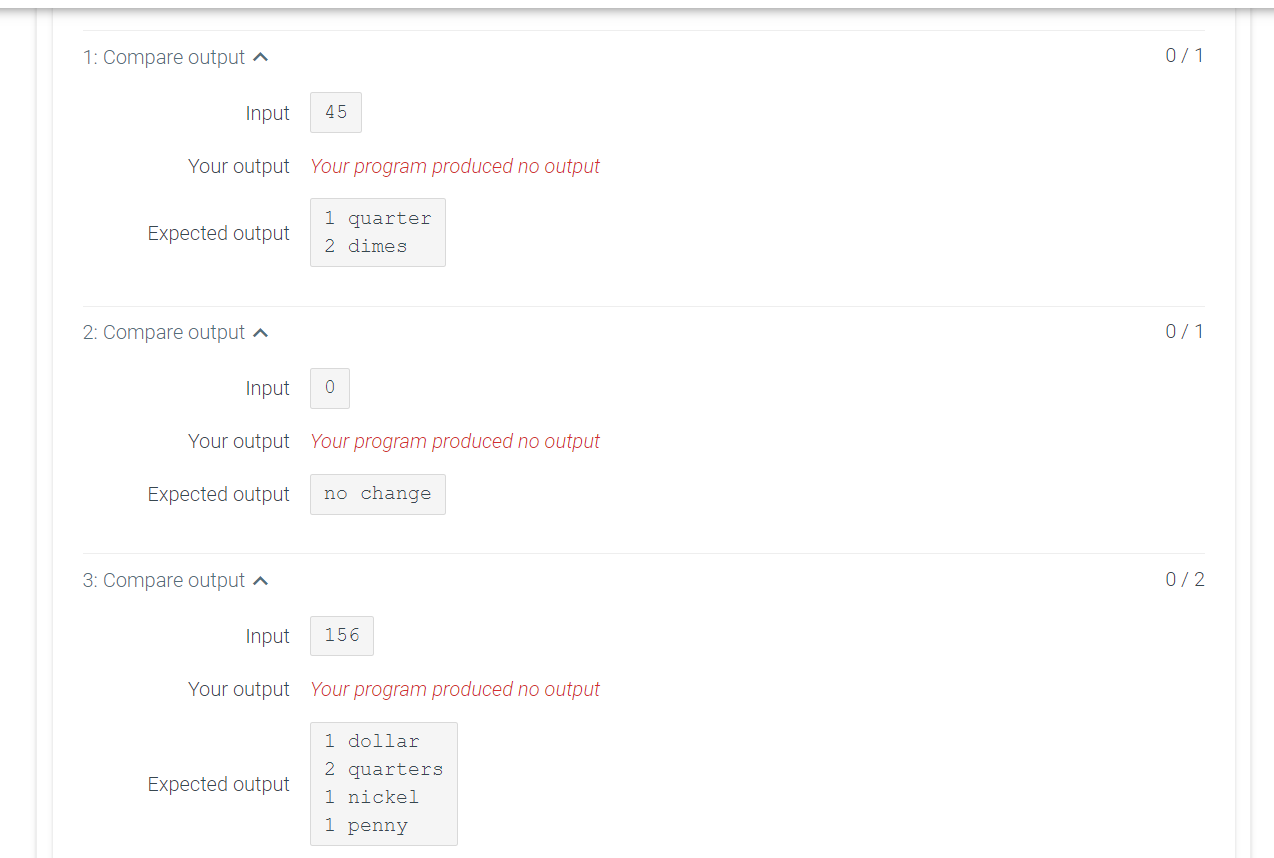Click the input box containing 45
This screenshot has width=1274, height=858.
coord(335,112)
